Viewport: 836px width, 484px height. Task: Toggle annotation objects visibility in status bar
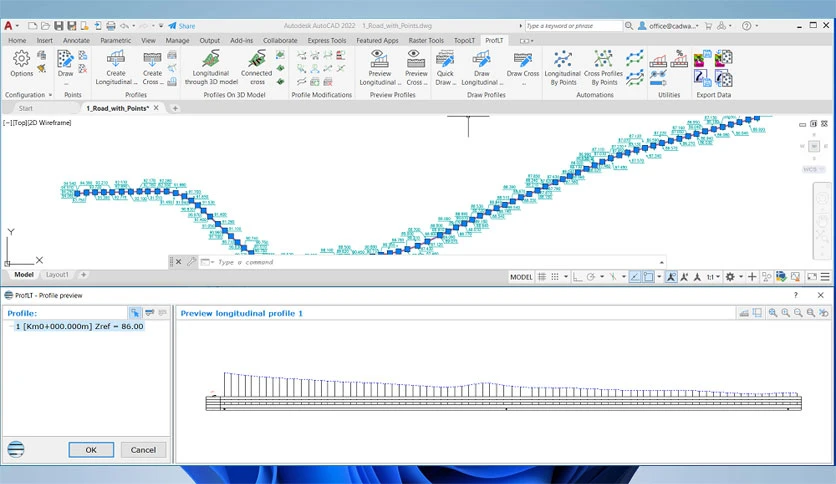[x=671, y=277]
